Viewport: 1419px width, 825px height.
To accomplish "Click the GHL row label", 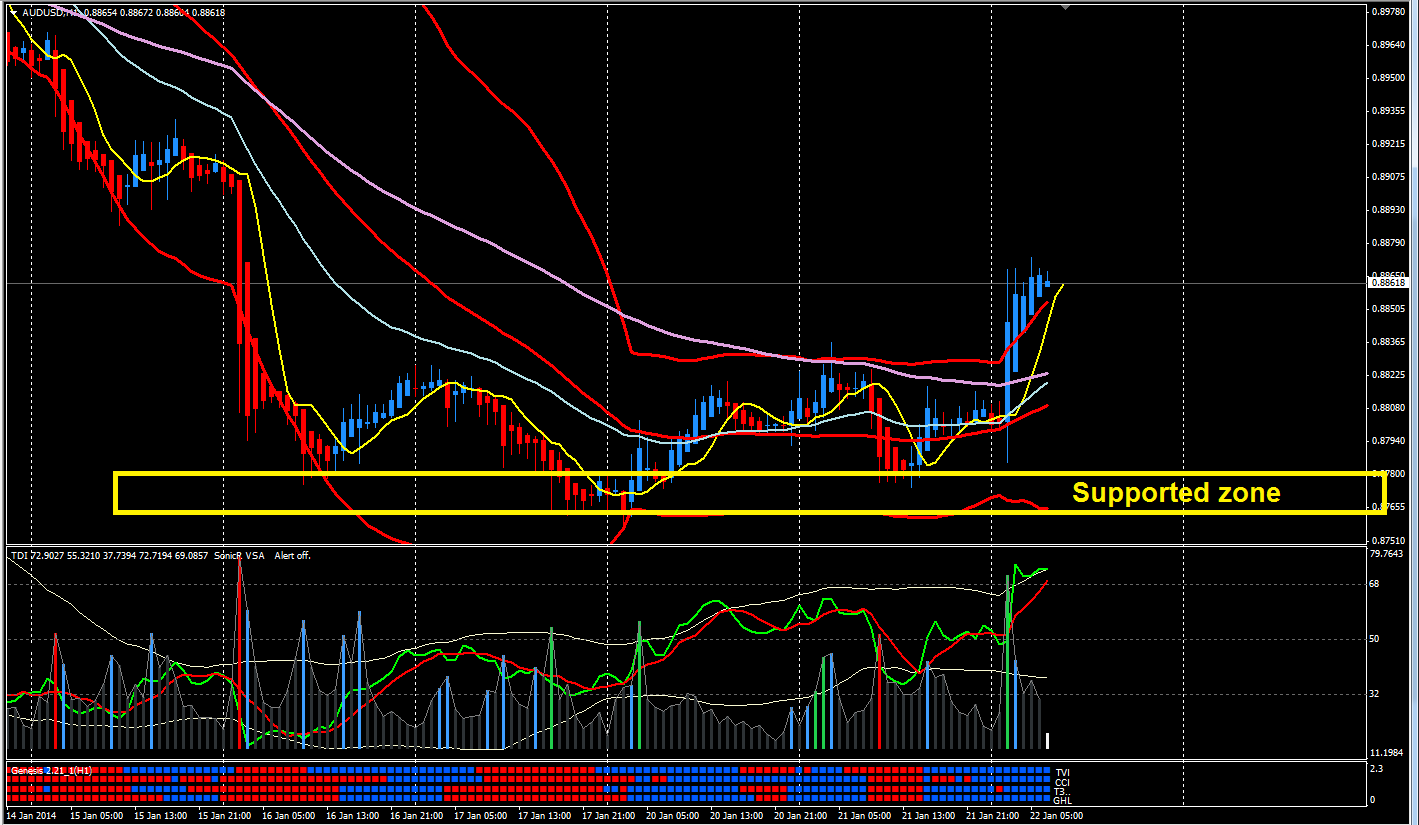I will (x=1062, y=800).
